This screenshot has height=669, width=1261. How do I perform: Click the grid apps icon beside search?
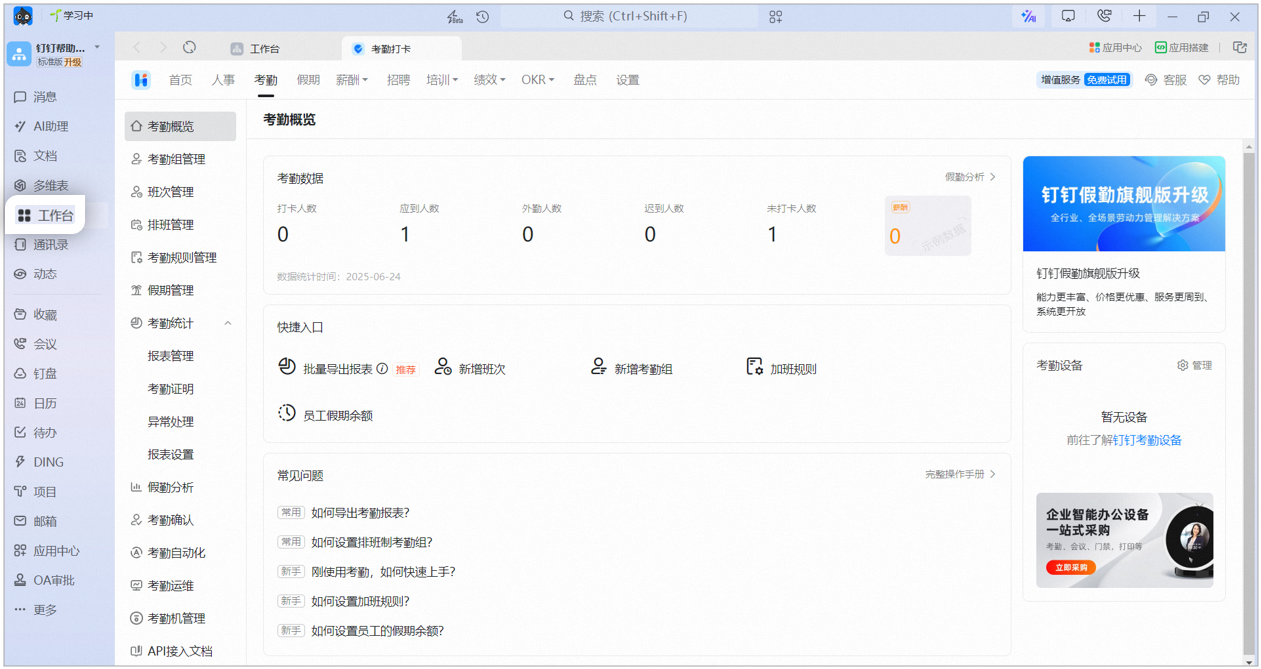(x=776, y=17)
